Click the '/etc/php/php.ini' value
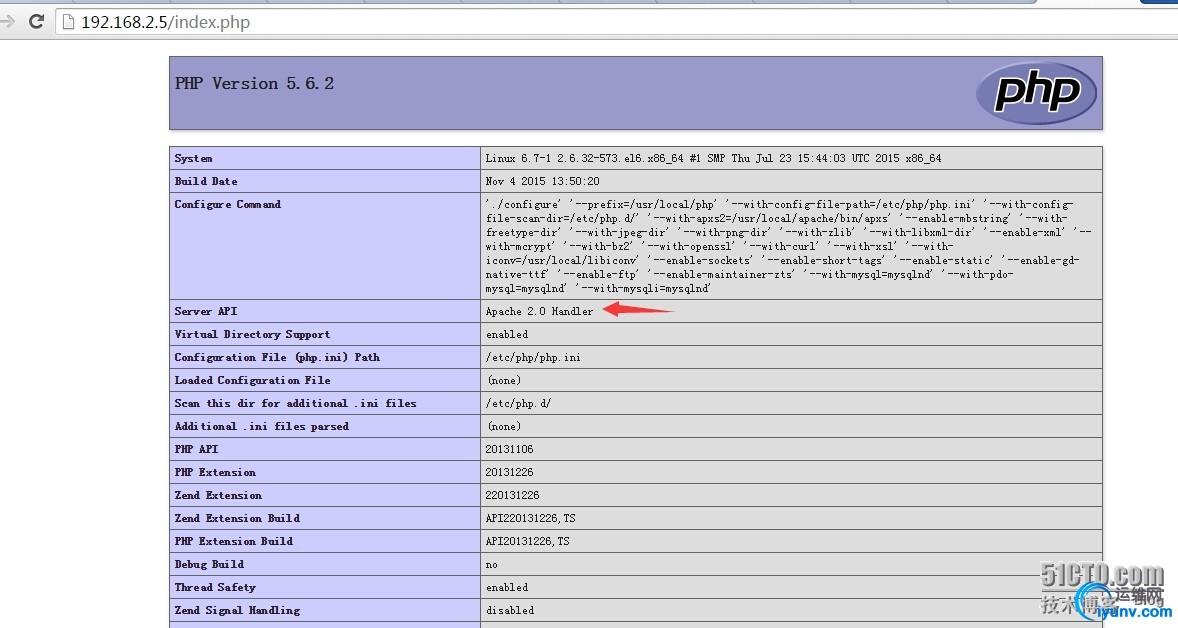The width and height of the screenshot is (1178, 628). [533, 358]
